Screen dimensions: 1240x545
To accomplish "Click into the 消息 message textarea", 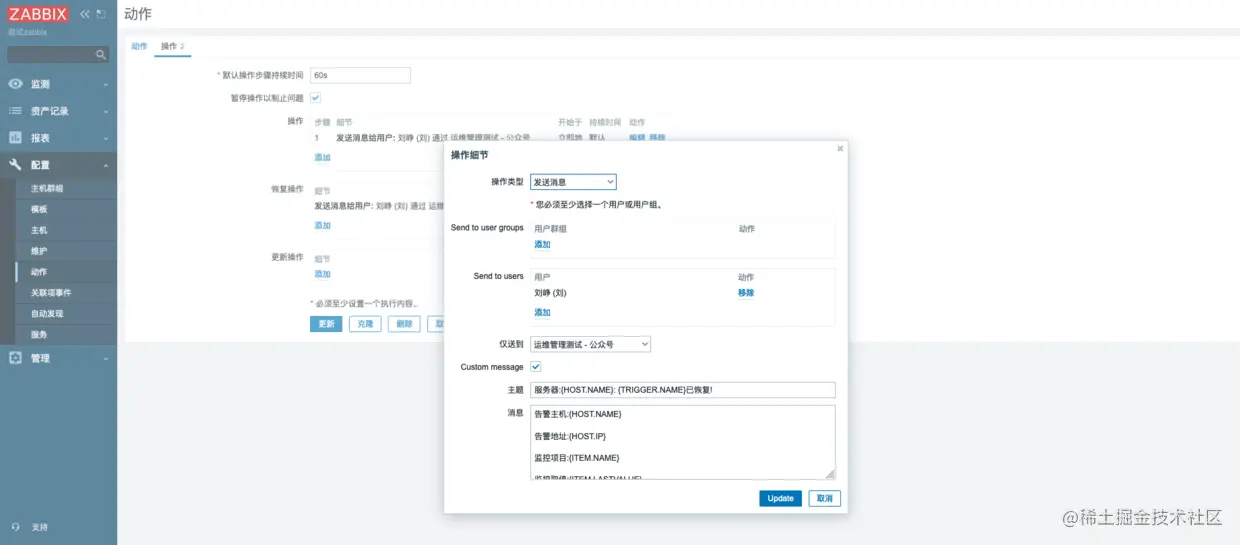I will [x=682, y=442].
